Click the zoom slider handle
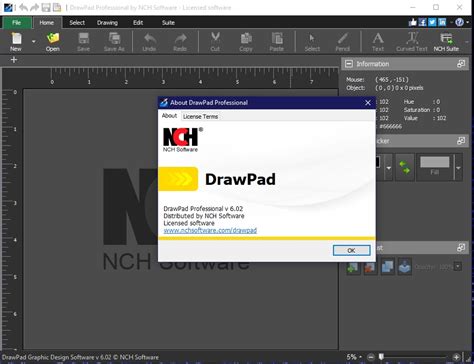The width and height of the screenshot is (474, 364). click(381, 357)
